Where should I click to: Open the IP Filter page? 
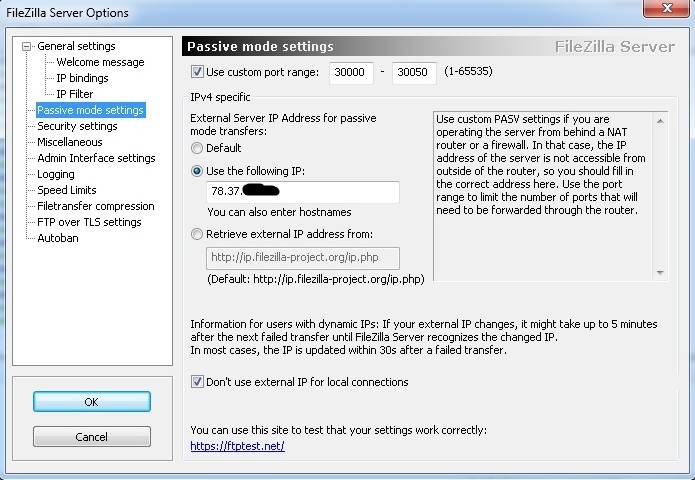pyautogui.click(x=74, y=94)
